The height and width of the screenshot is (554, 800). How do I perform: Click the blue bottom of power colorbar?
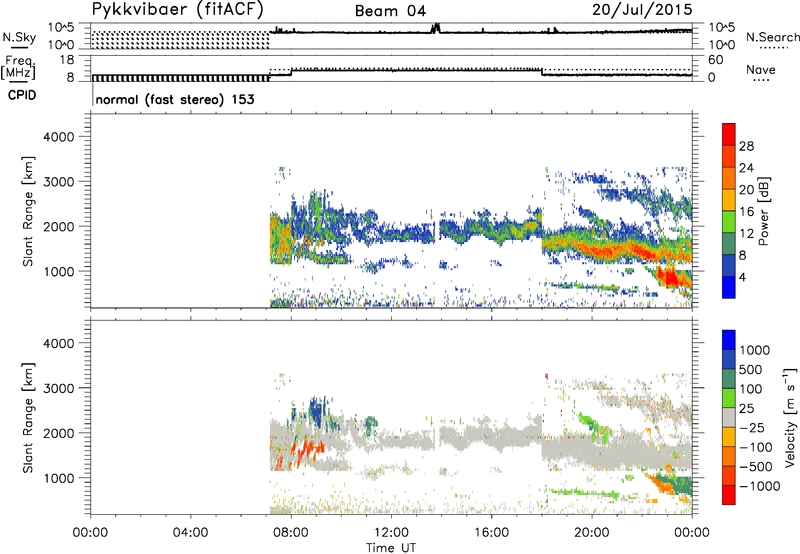(x=729, y=287)
